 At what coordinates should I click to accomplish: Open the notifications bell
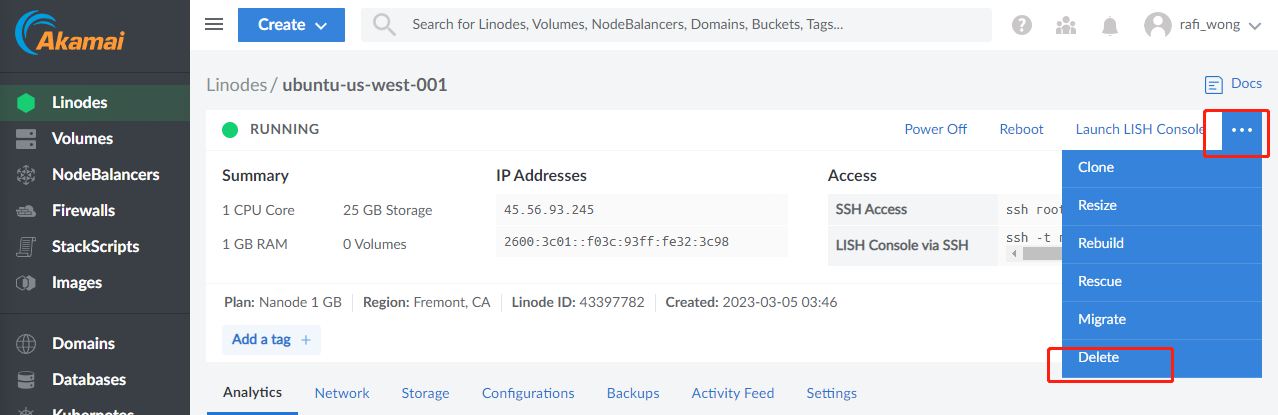point(1111,25)
